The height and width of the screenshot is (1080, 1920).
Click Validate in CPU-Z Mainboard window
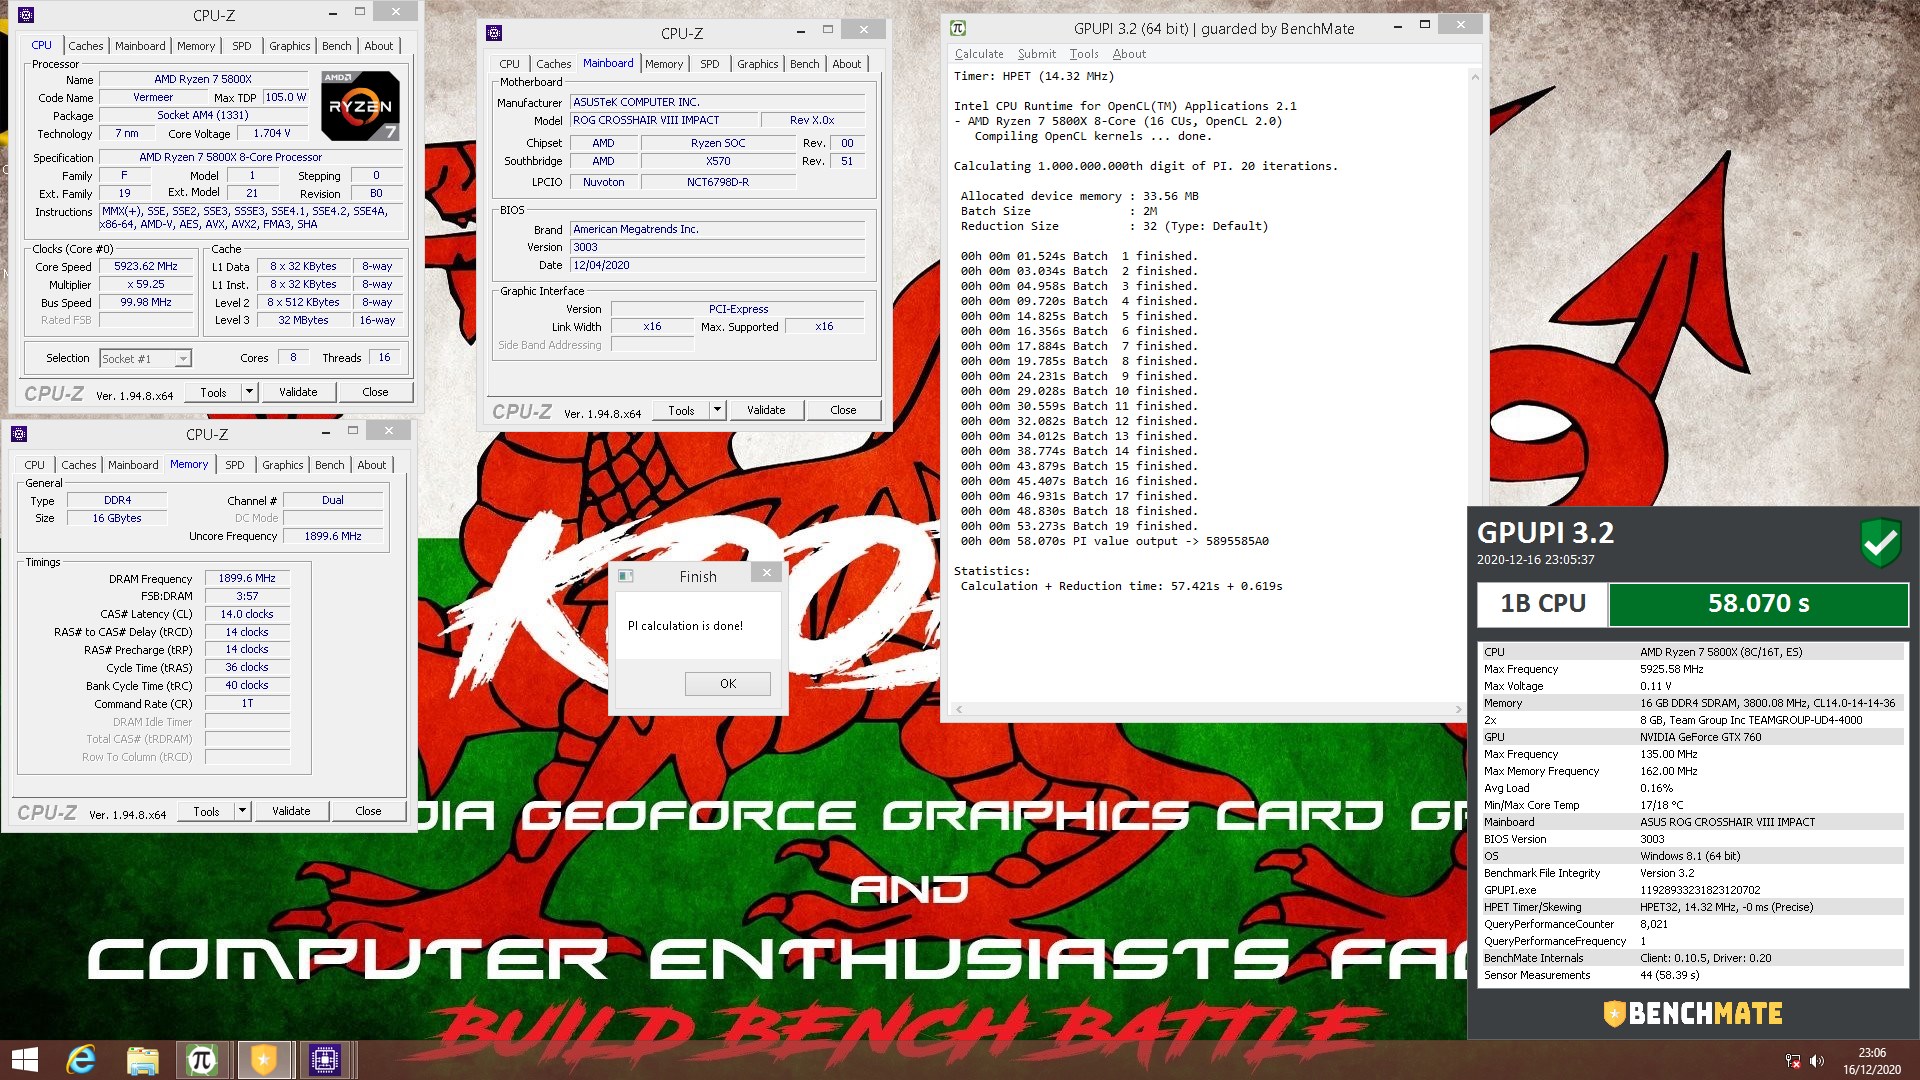point(766,410)
